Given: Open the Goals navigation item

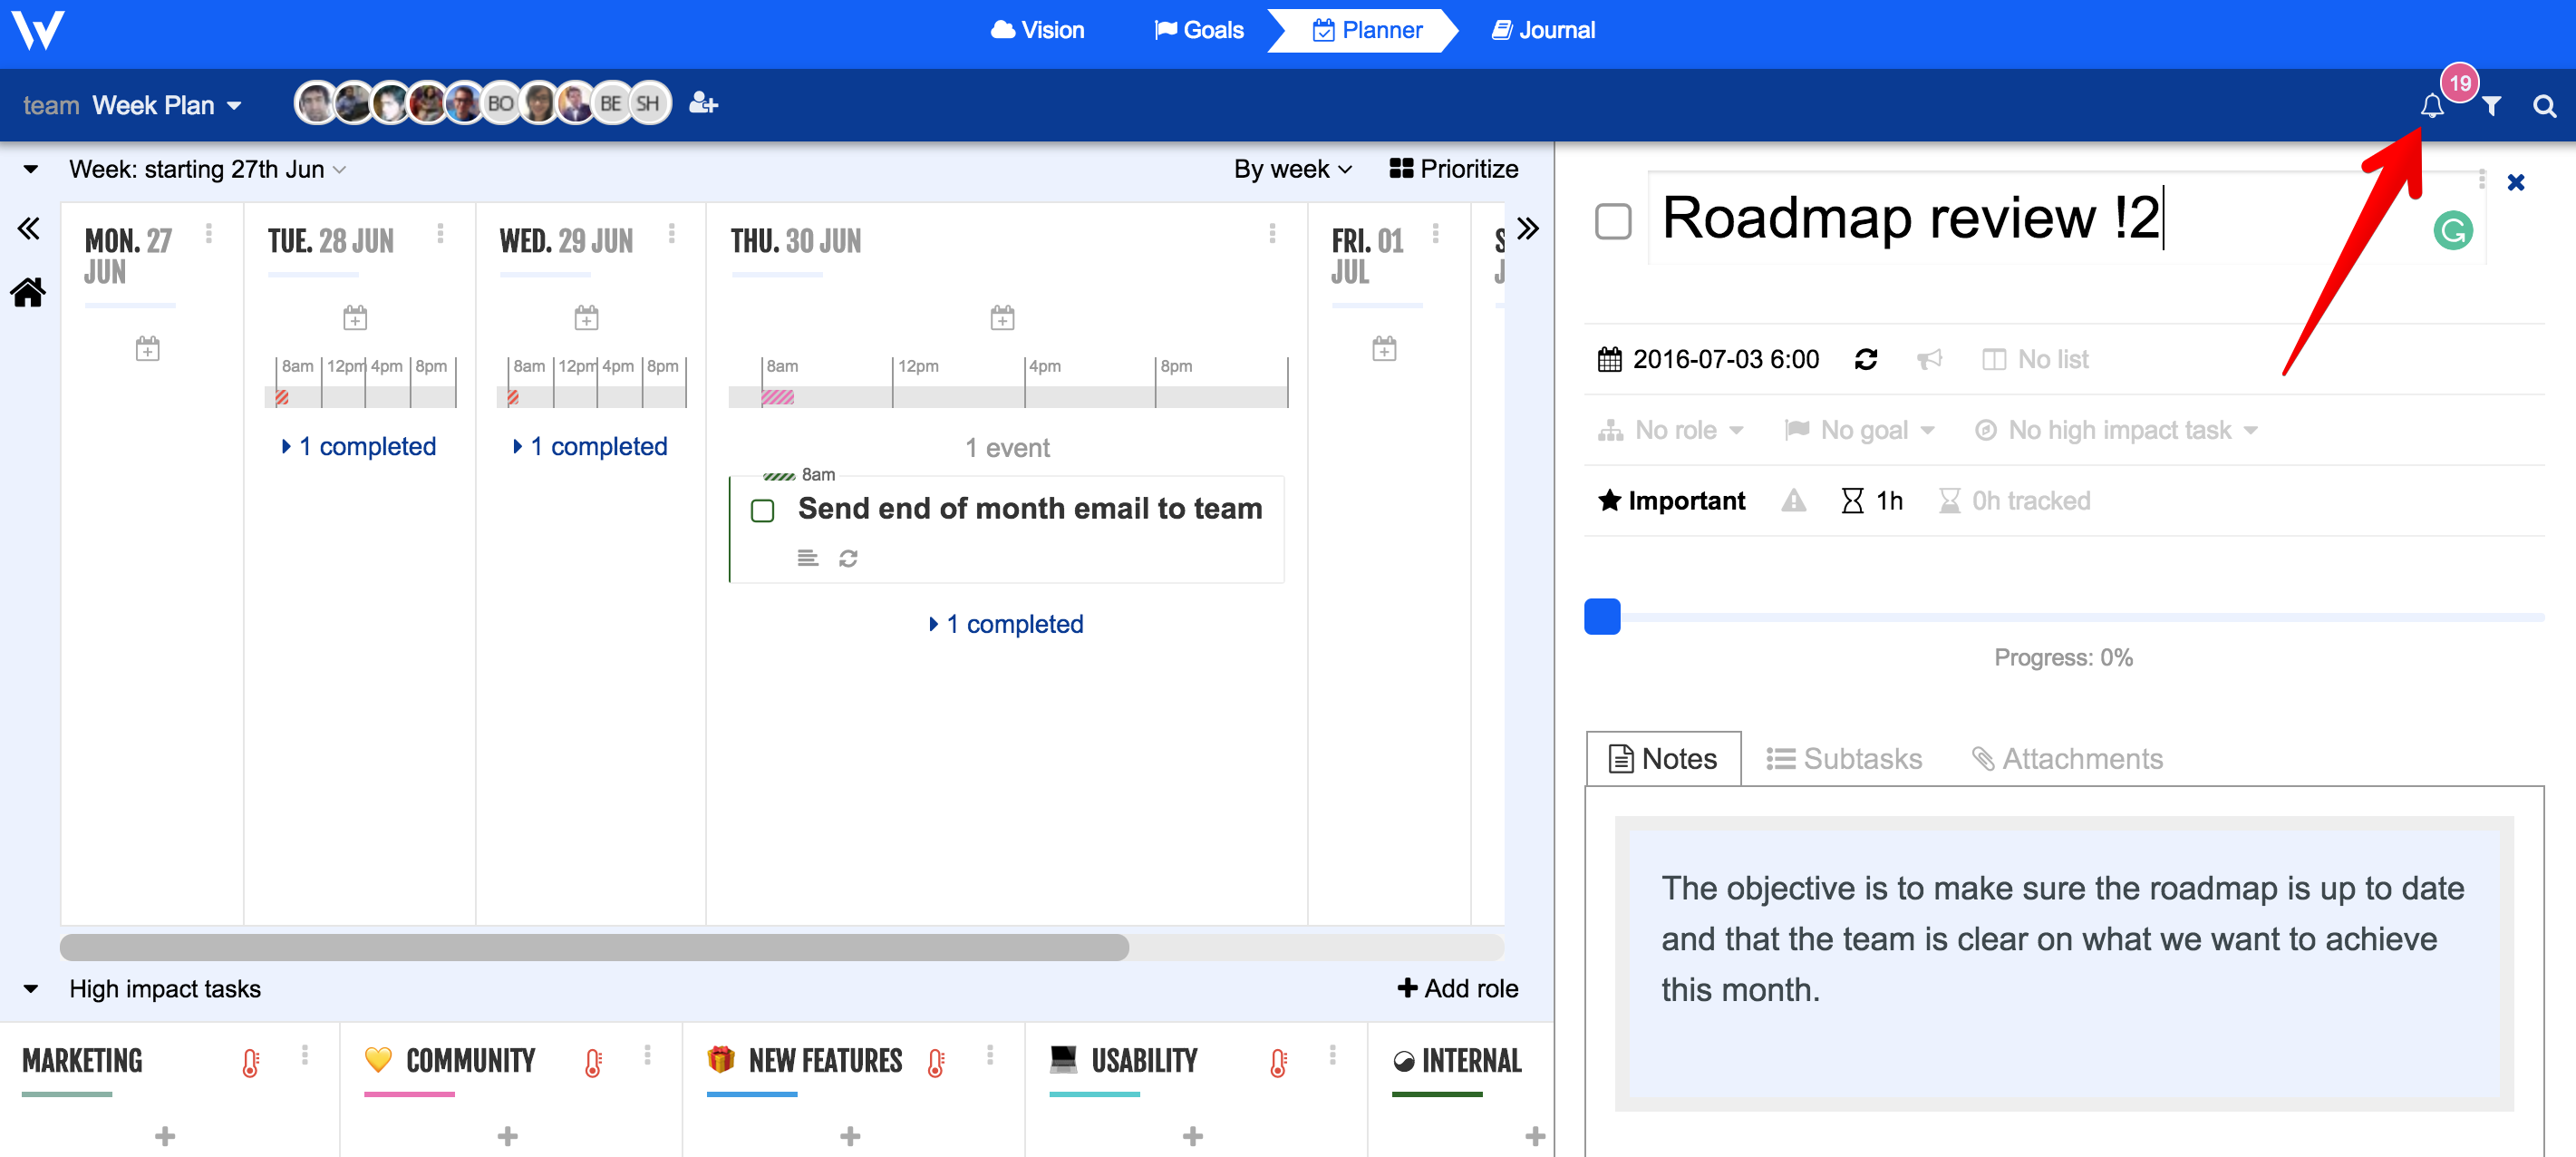Looking at the screenshot, I should pos(1198,29).
